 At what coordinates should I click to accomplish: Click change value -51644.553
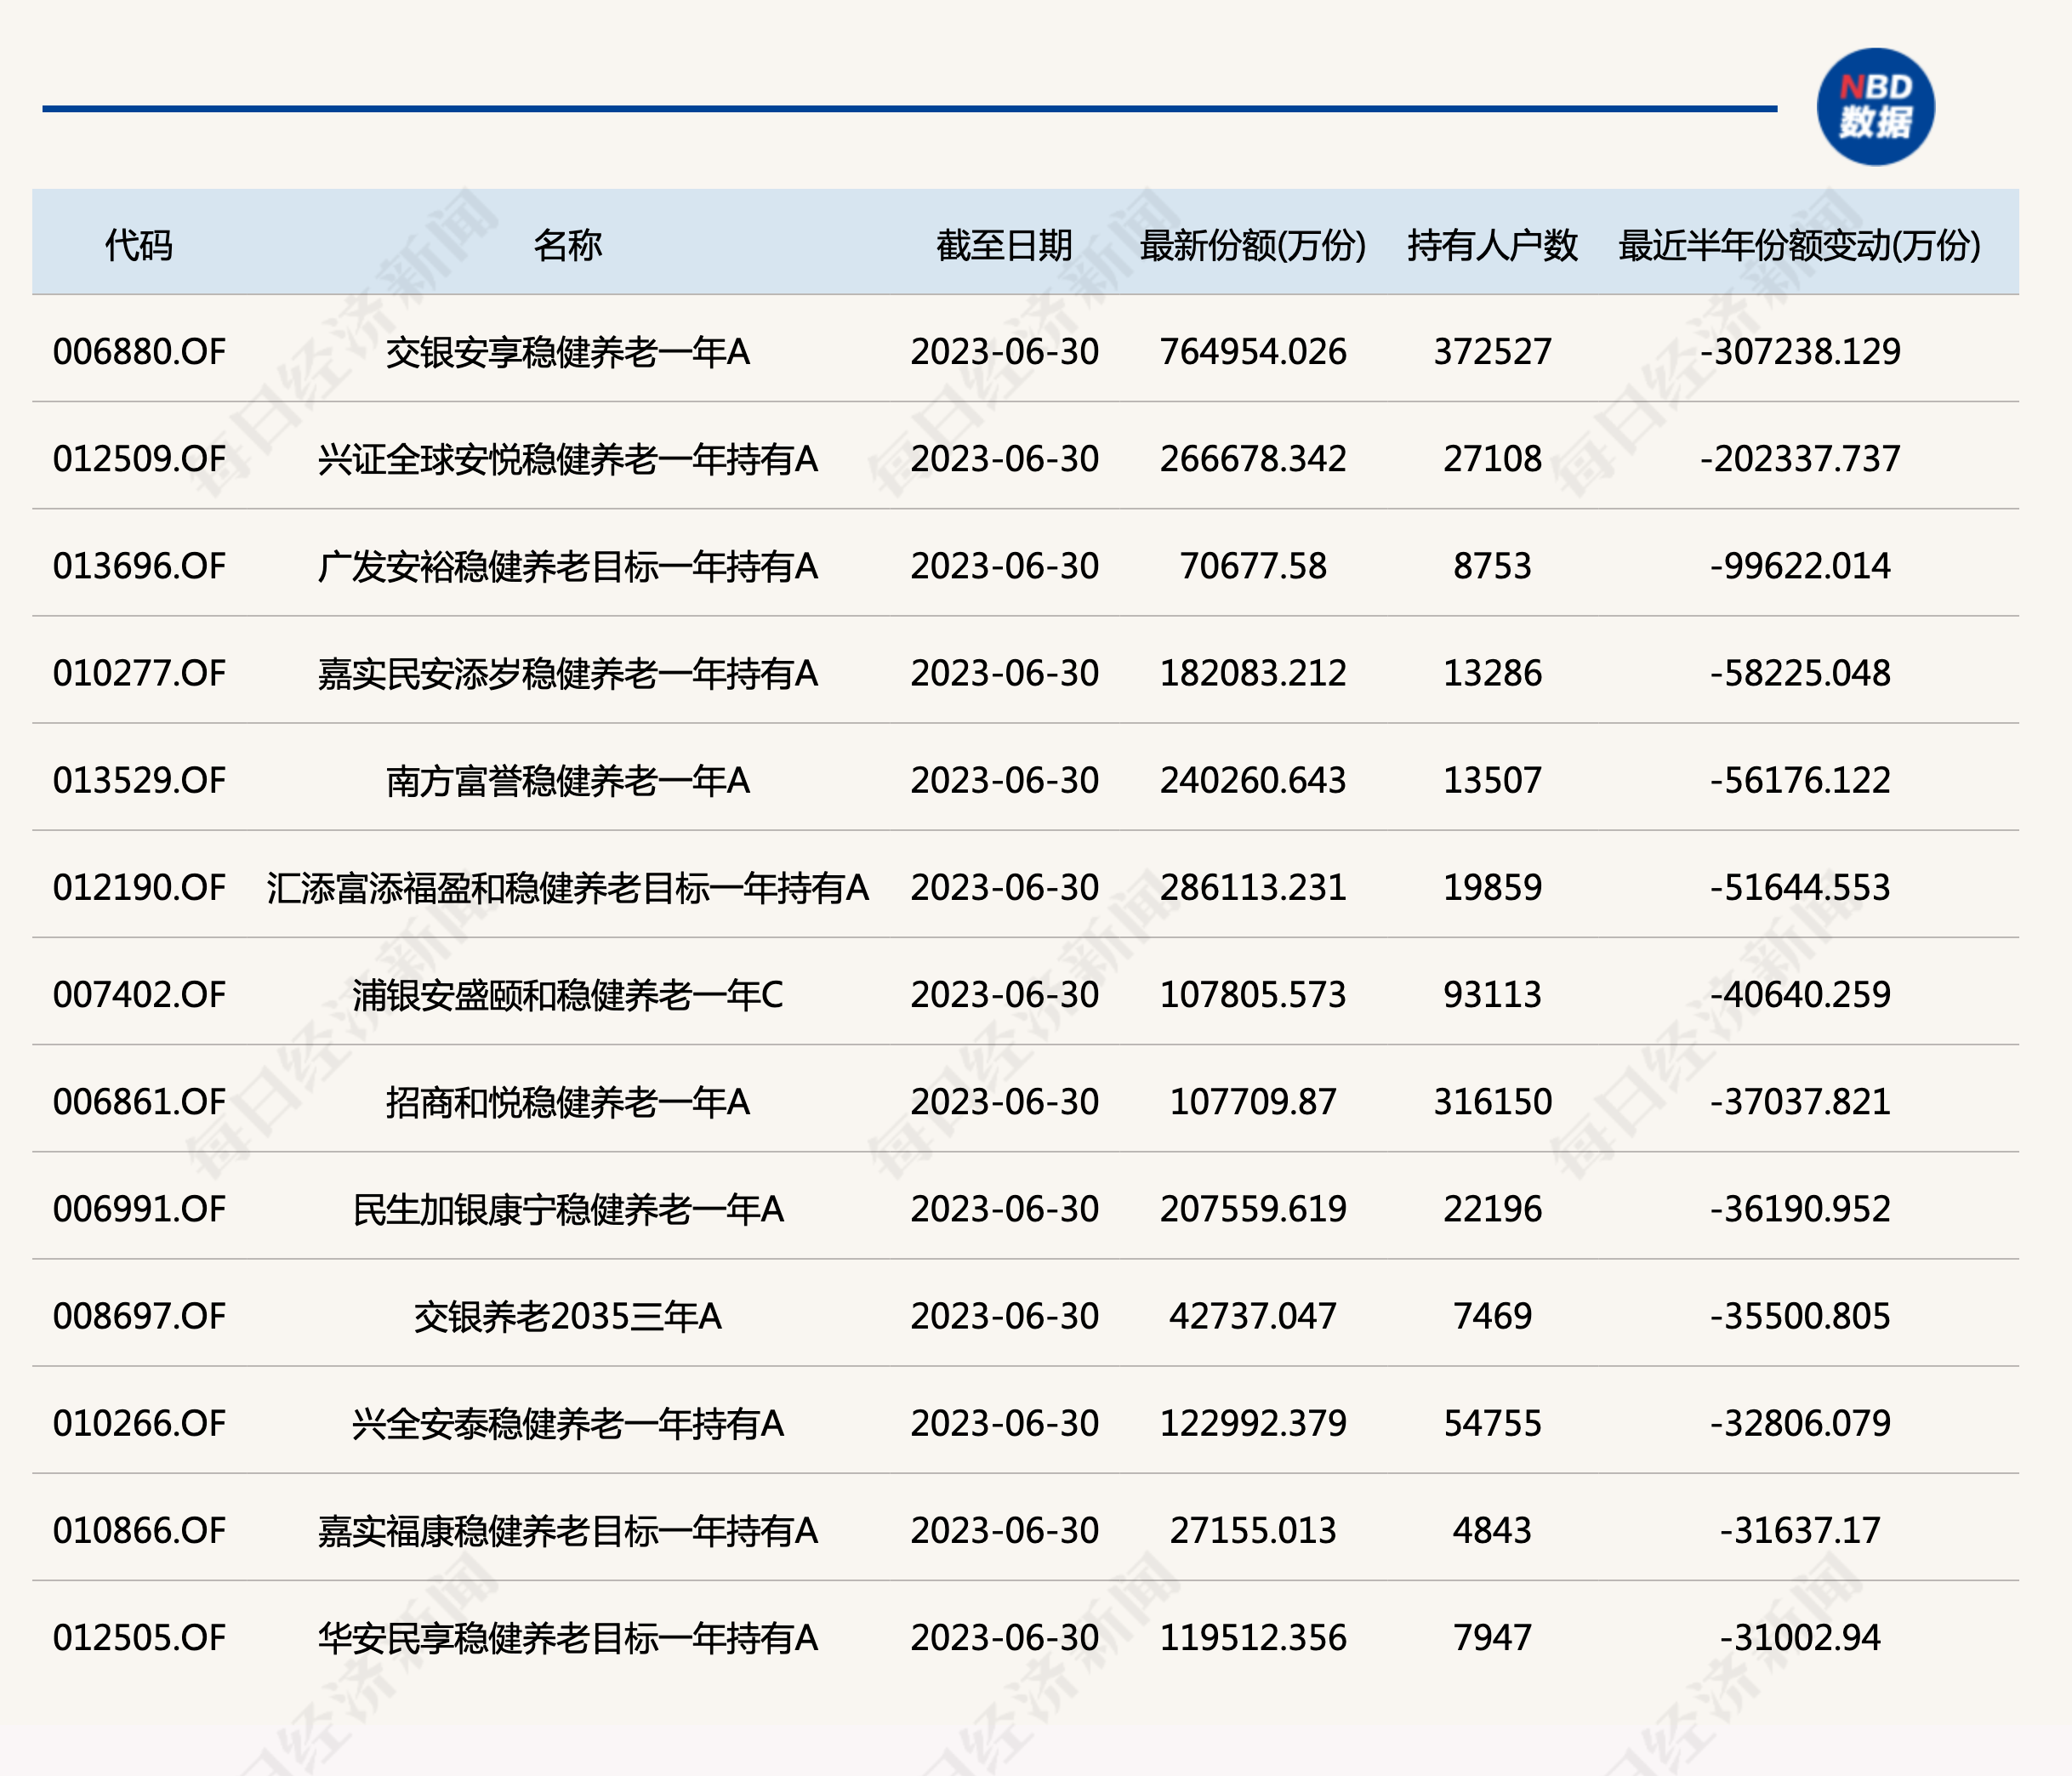[x=1799, y=887]
